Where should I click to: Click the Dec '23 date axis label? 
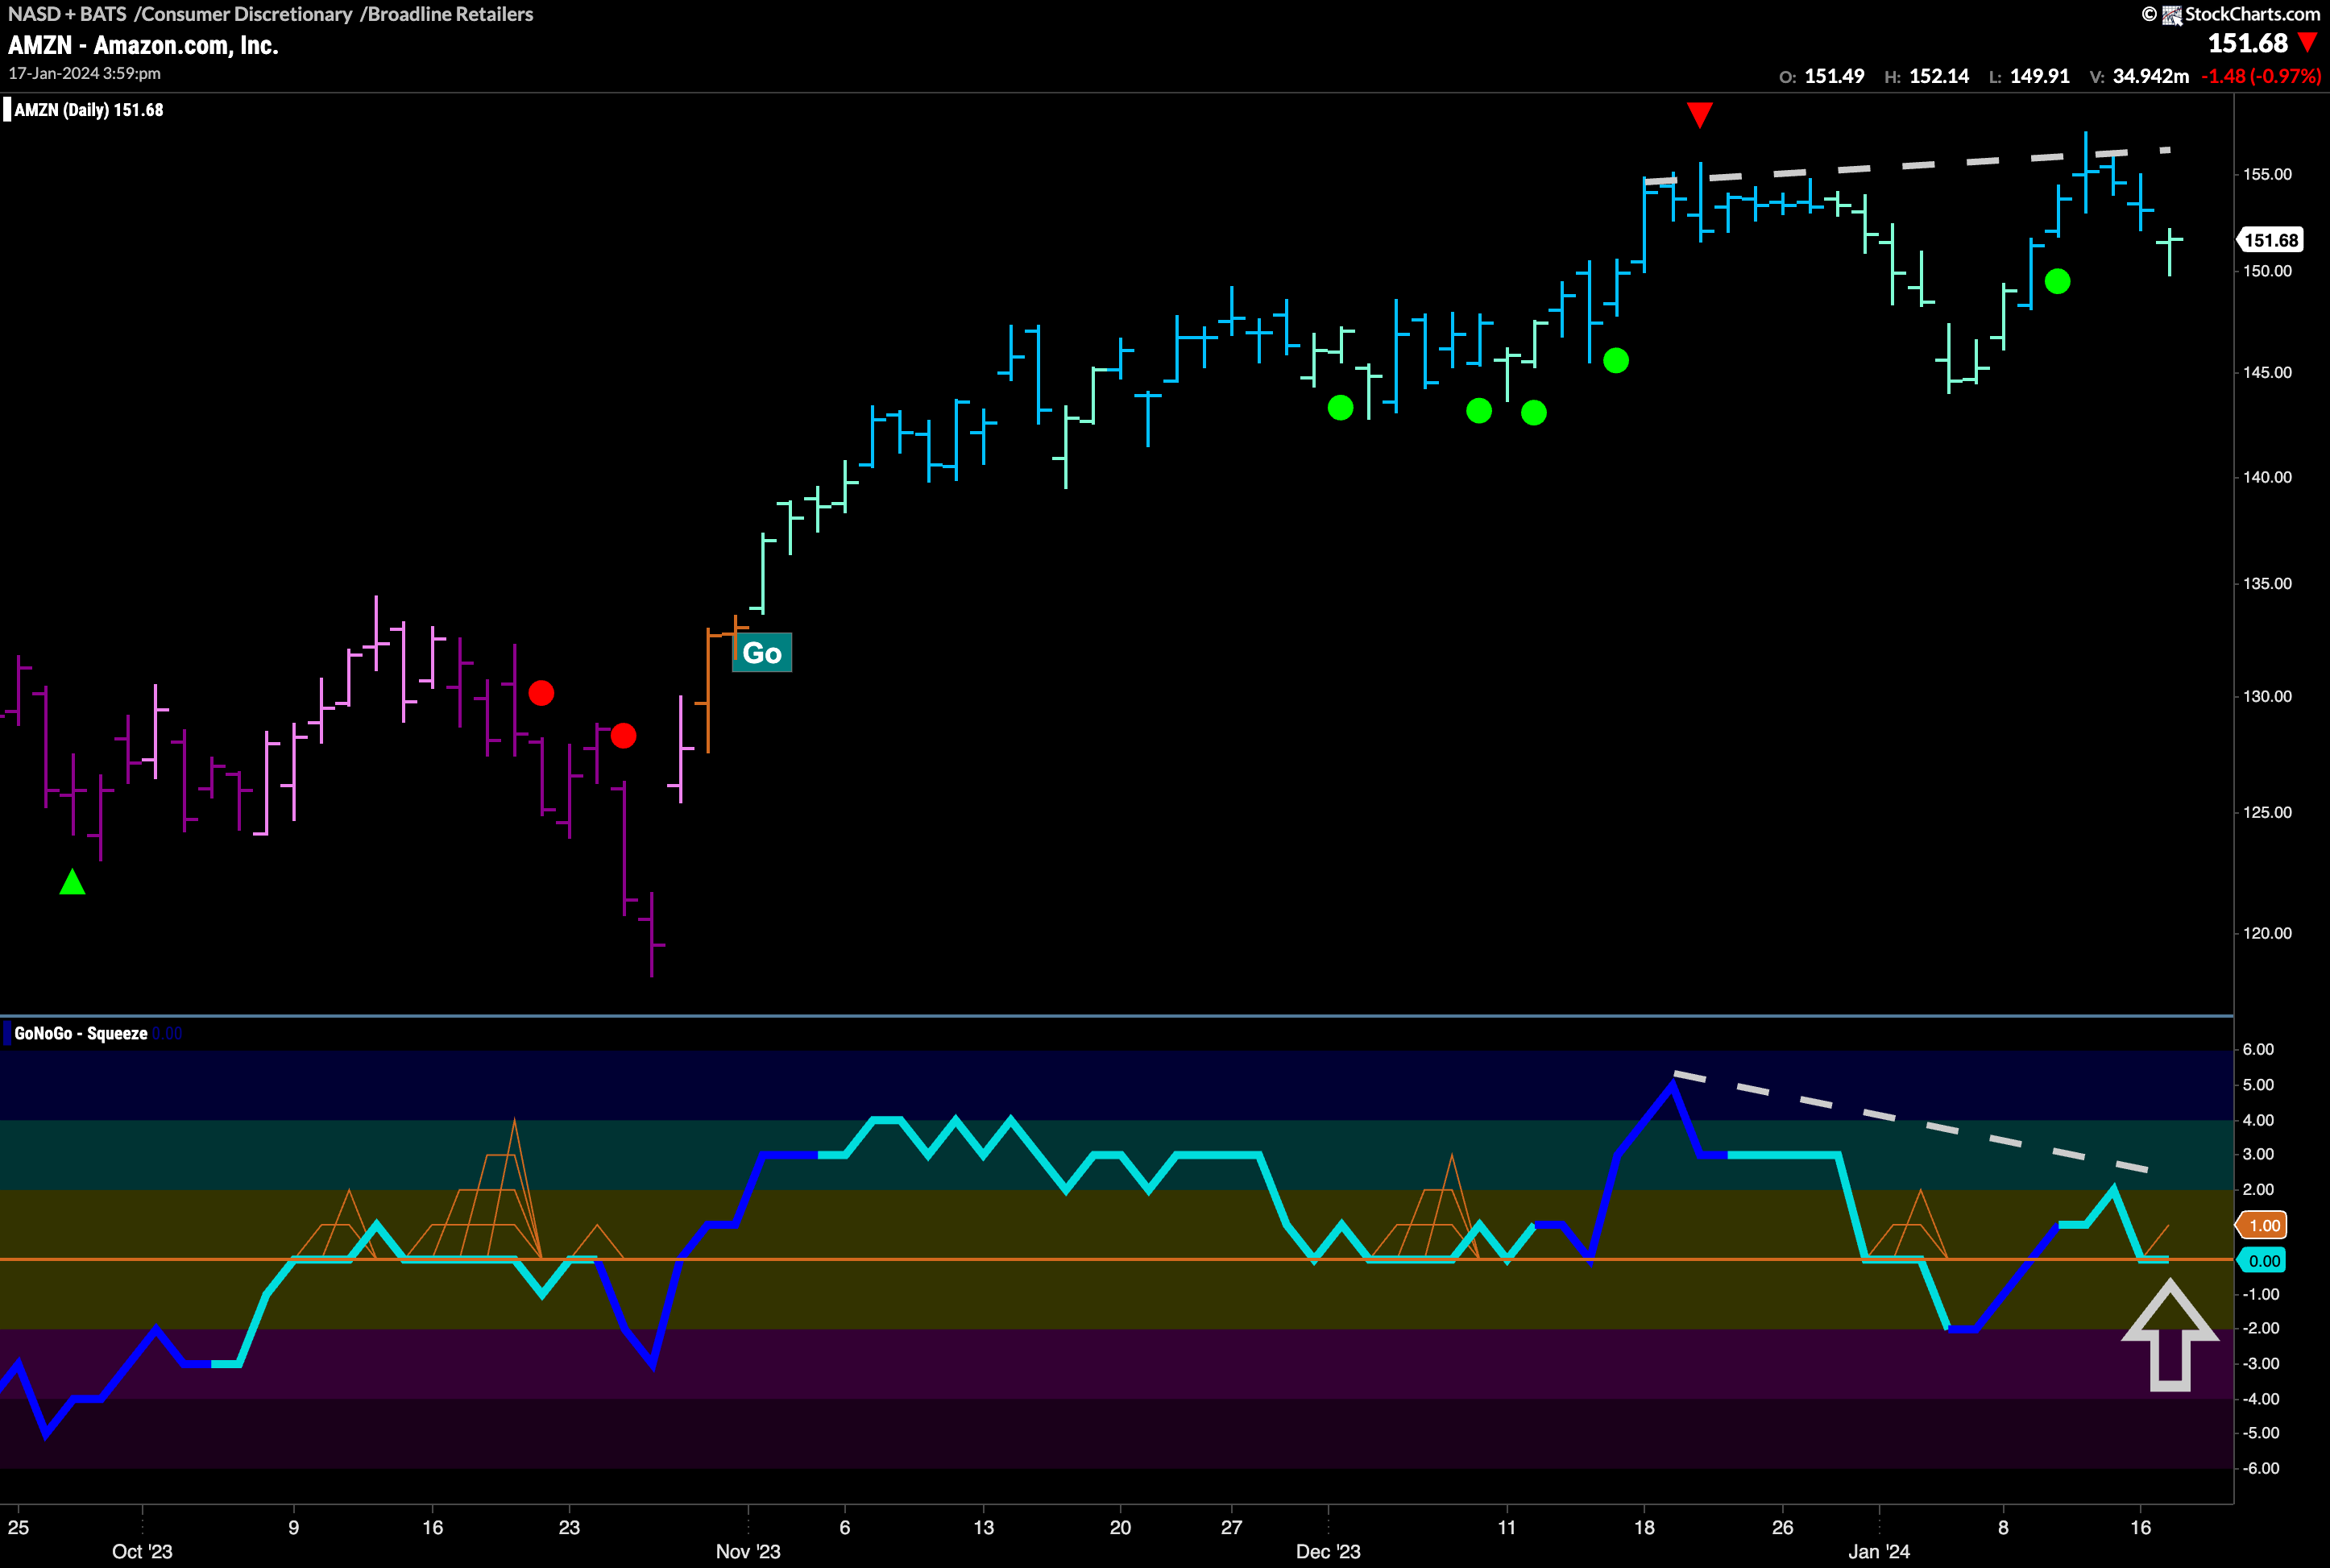pos(1328,1551)
